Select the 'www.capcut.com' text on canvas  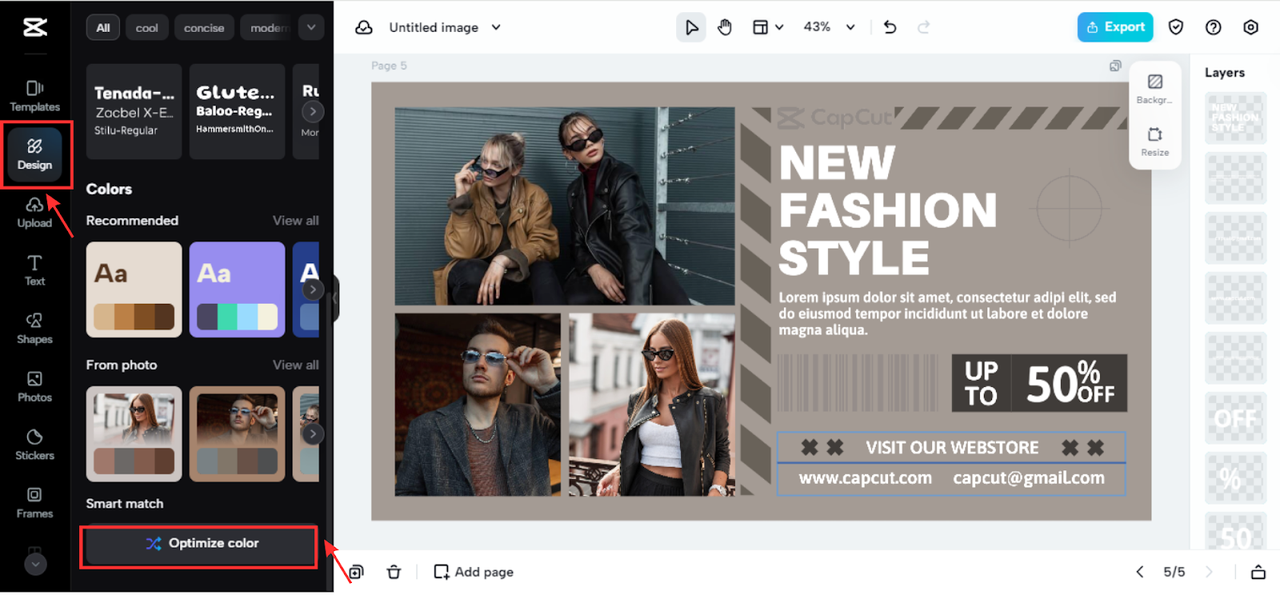[865, 478]
